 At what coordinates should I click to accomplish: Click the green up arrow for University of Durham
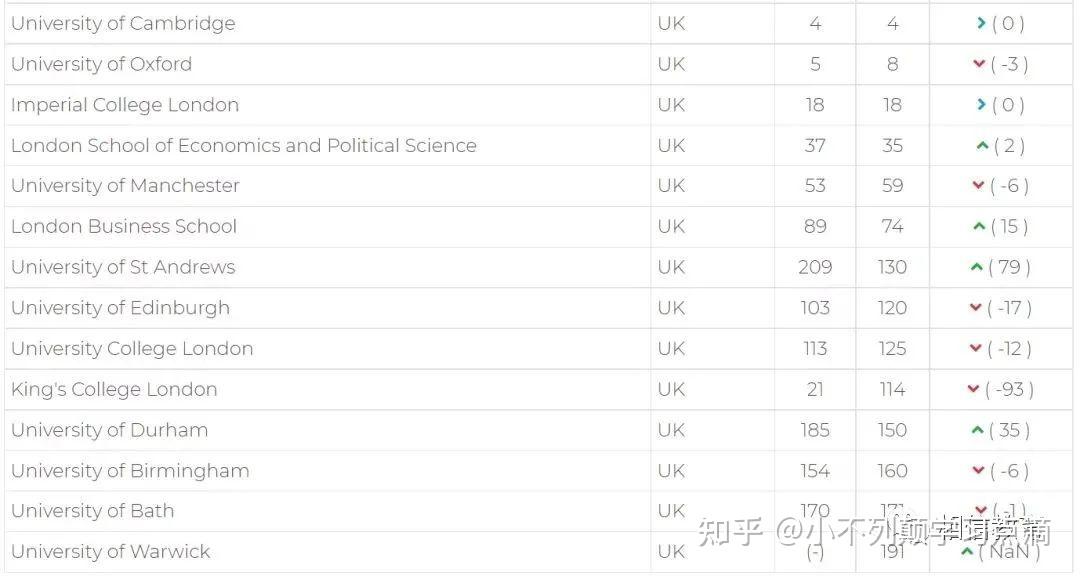pos(977,431)
